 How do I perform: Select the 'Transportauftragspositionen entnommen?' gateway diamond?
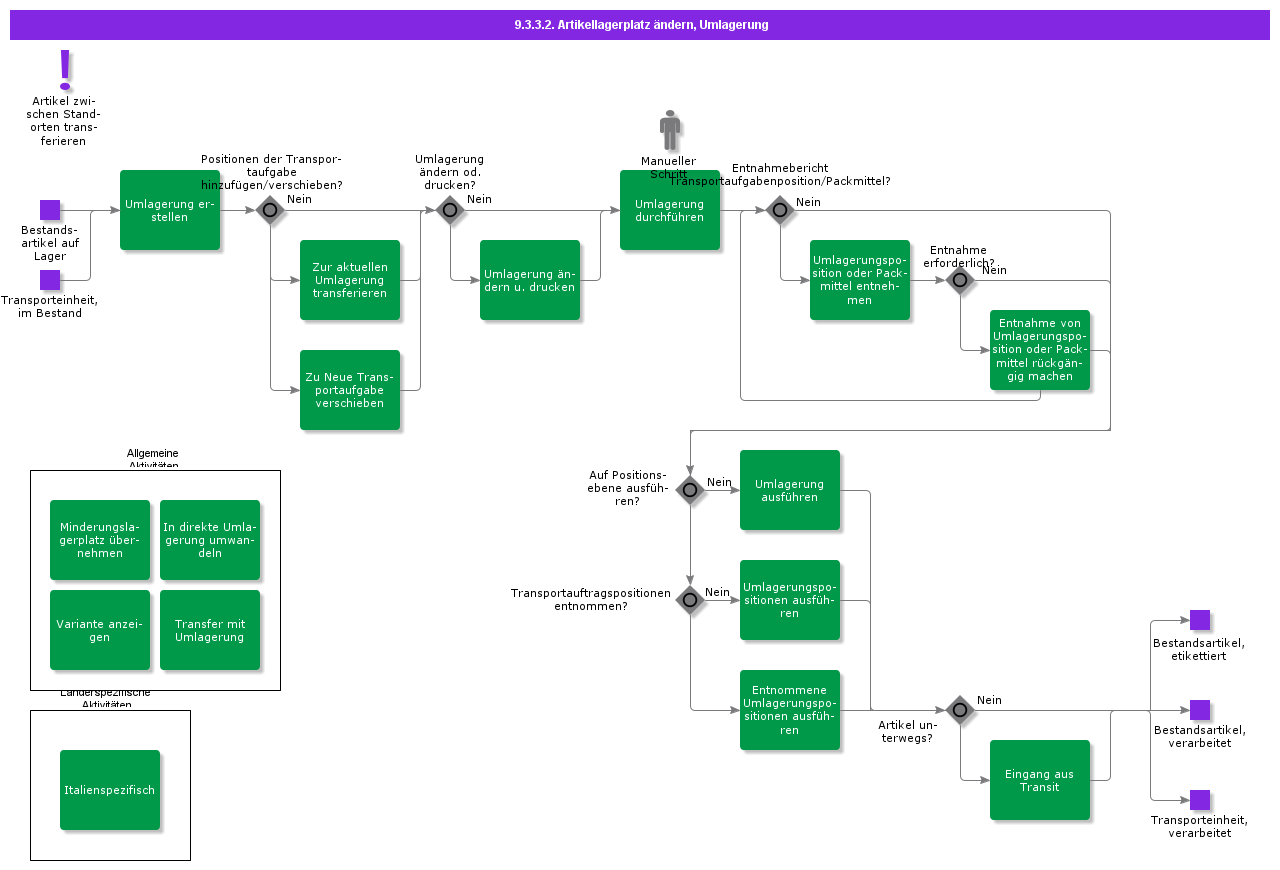tap(690, 600)
